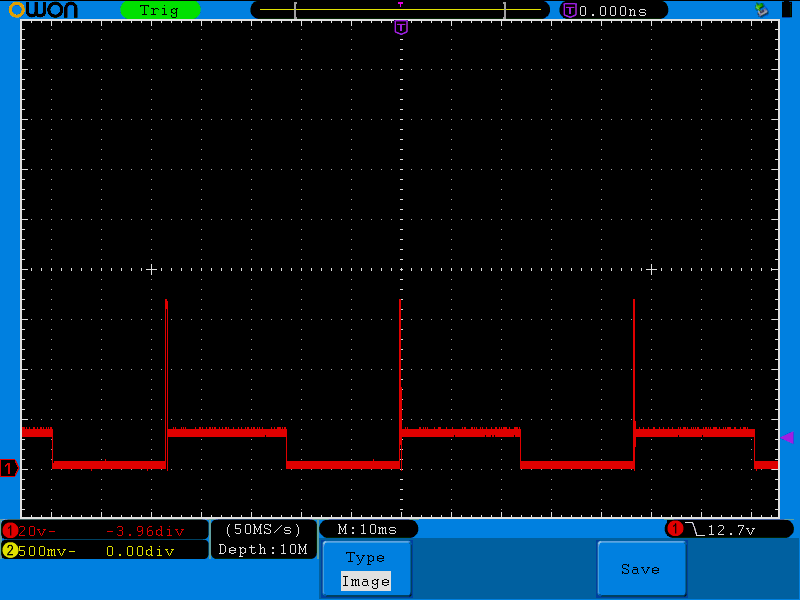This screenshot has height=600, width=800.
Task: Toggle Image as the save type
Action: (366, 580)
